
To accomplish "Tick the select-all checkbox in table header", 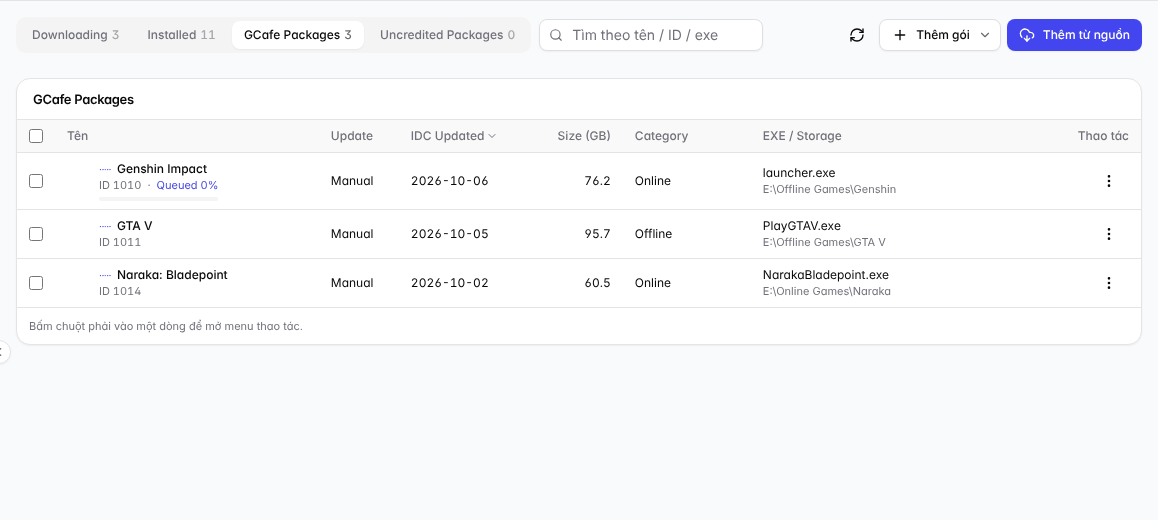I will coord(35,136).
